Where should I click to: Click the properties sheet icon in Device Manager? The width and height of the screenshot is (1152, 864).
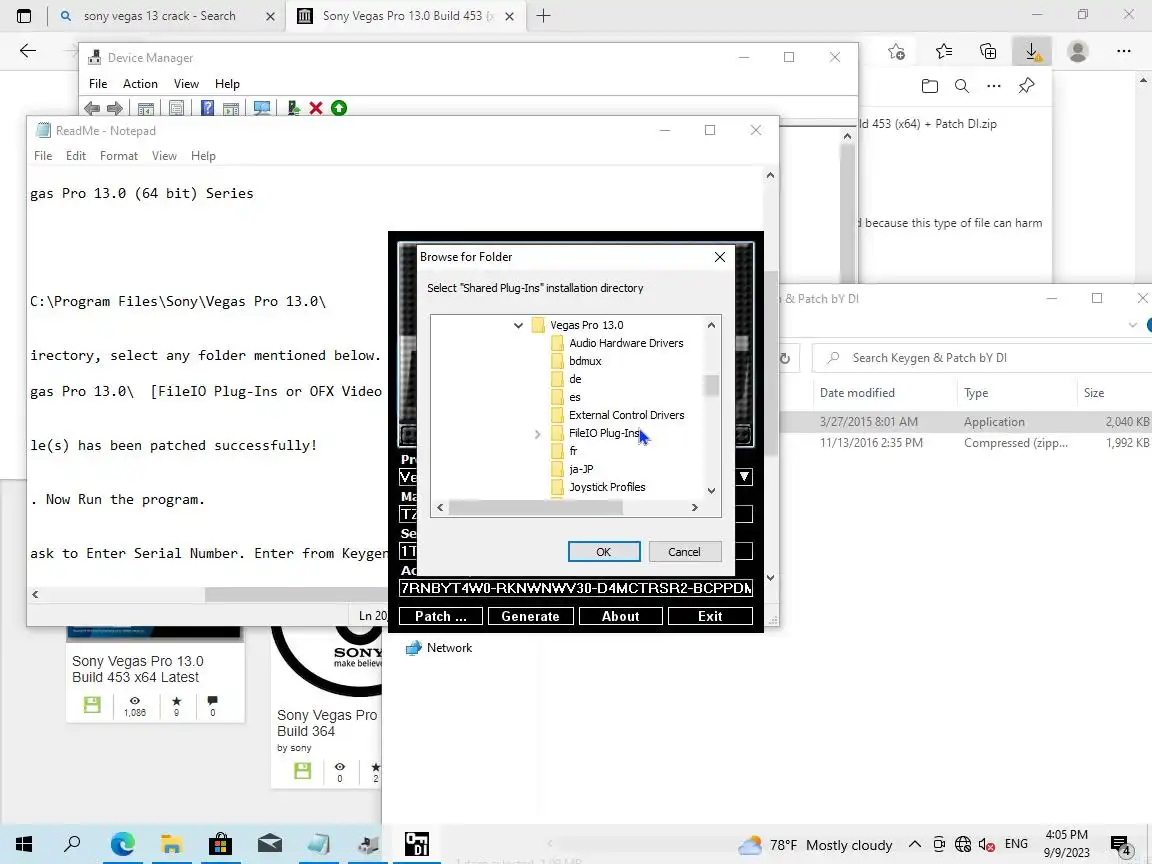176,108
